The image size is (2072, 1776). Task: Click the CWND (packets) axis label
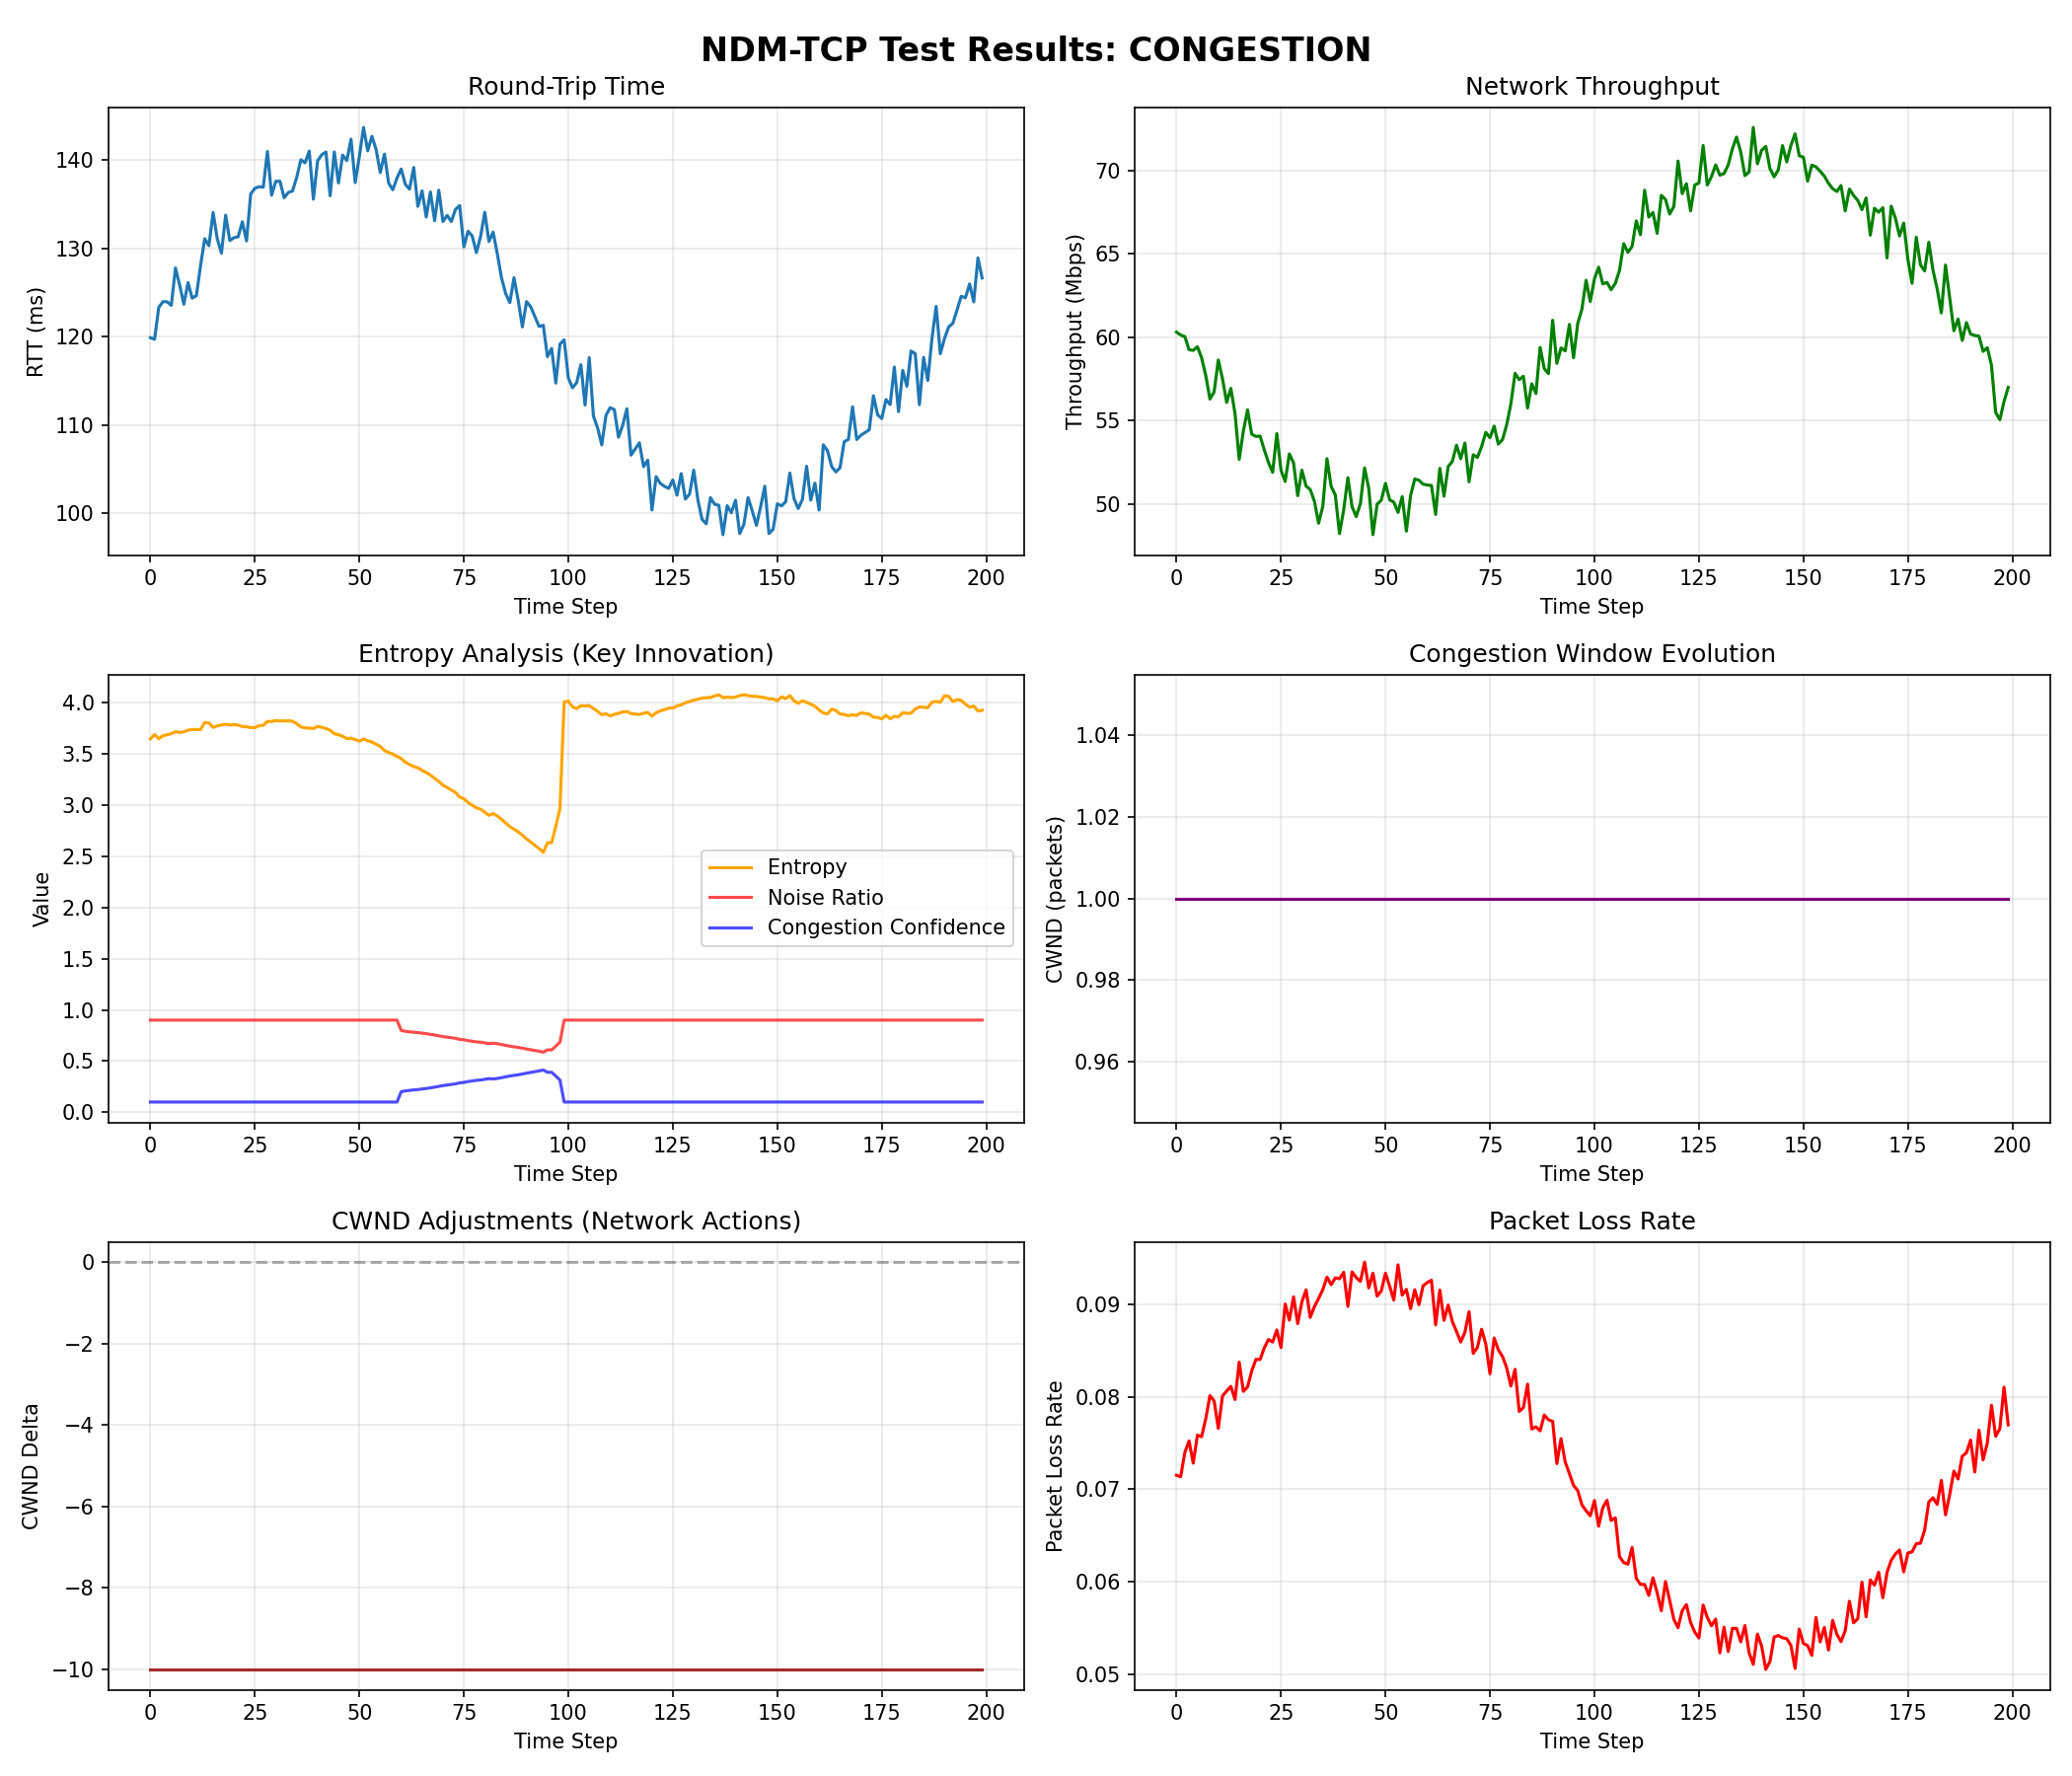[x=1054, y=899]
